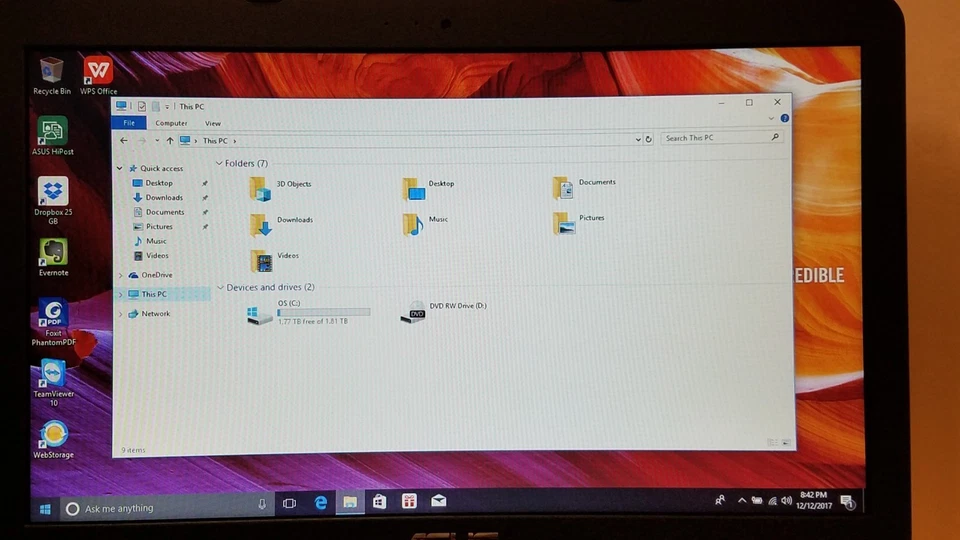Click the OS (C:) storage usage bar
The height and width of the screenshot is (540, 960).
324,312
